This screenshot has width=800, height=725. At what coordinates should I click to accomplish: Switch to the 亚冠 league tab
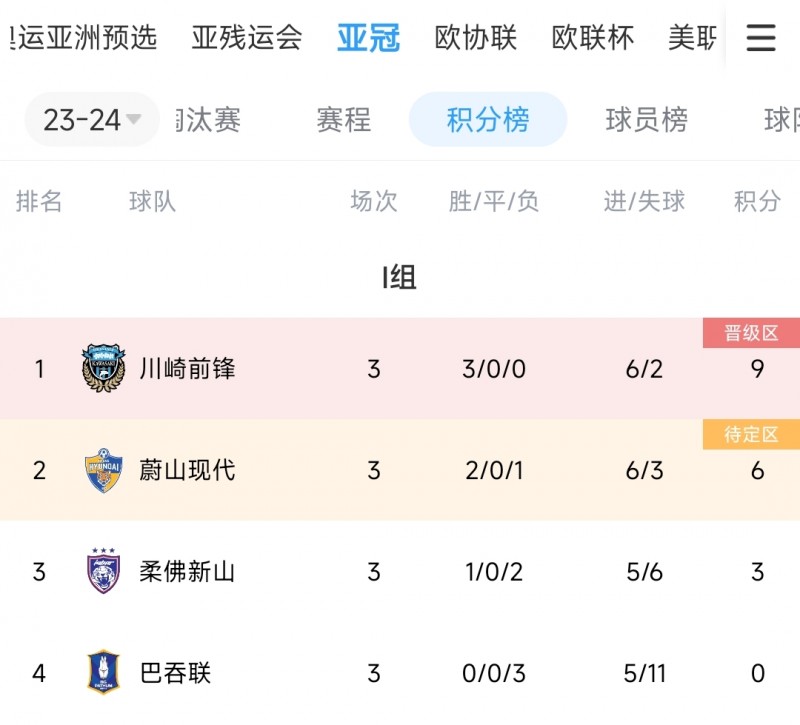coord(369,38)
